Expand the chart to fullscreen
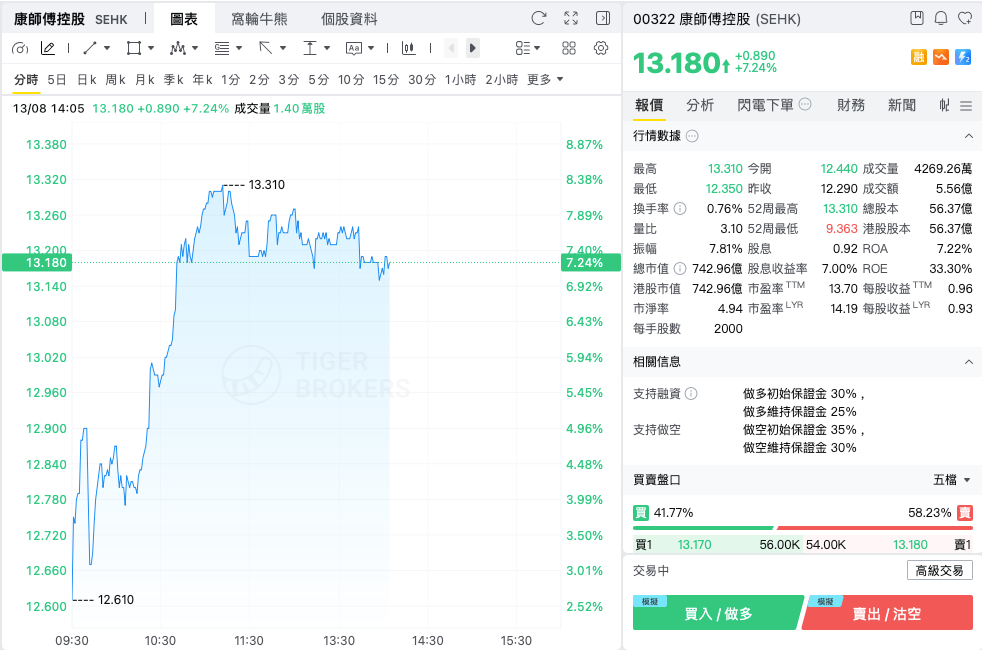Screen dimensions: 982x650 click(x=571, y=18)
